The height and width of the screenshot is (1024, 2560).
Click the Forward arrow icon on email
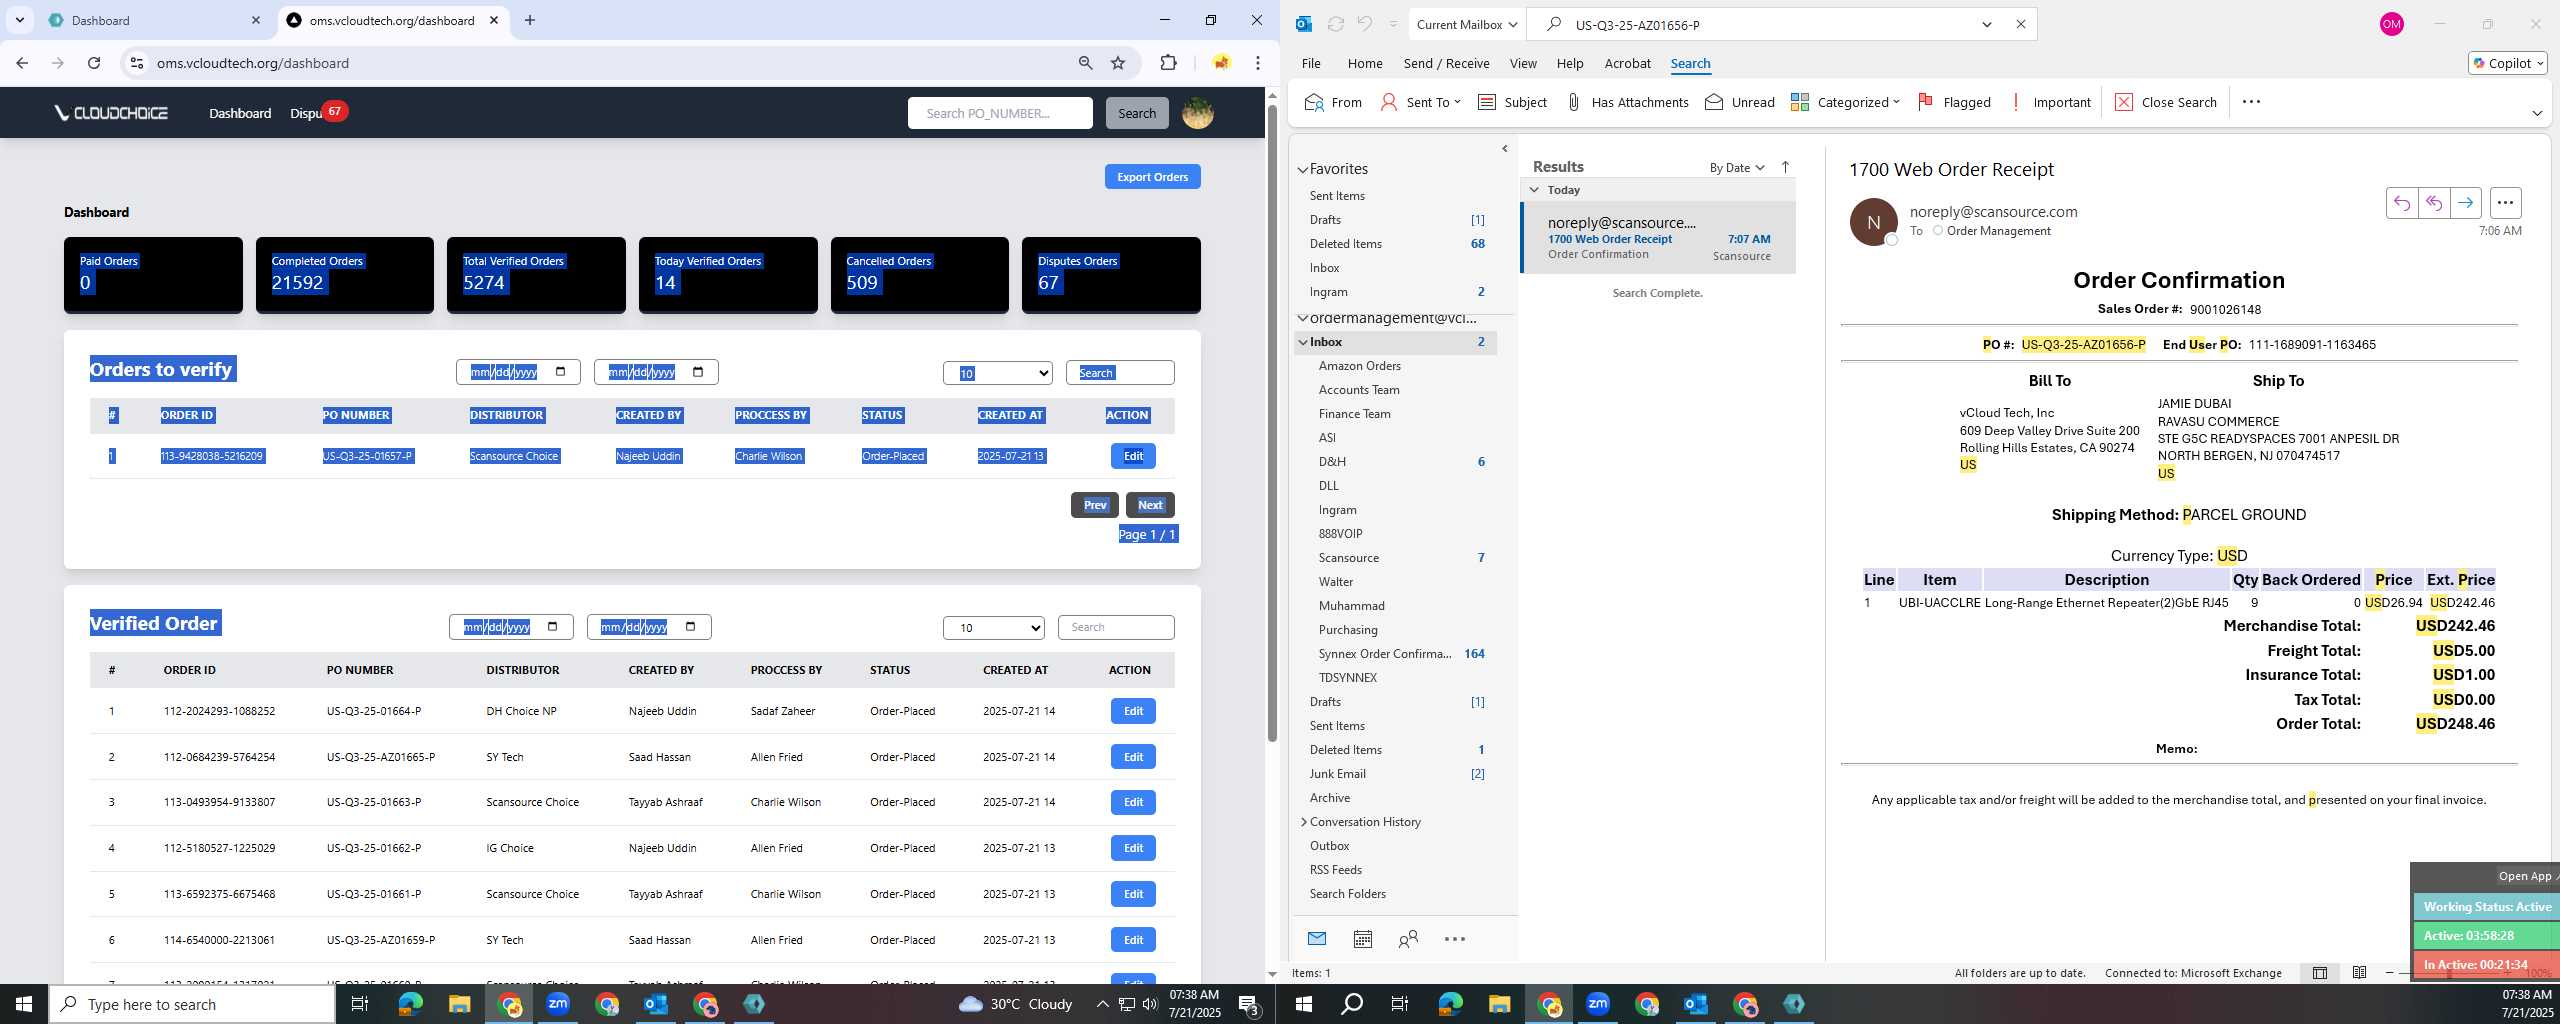click(x=2465, y=203)
